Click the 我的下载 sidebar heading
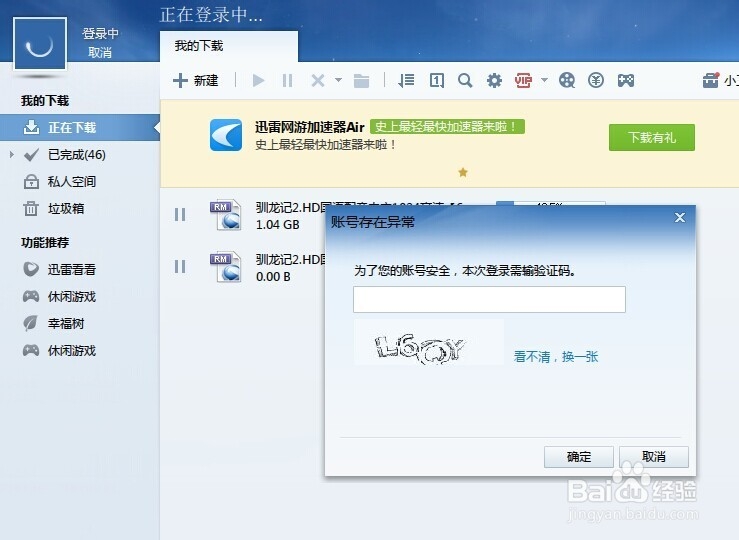The image size is (739, 540). 45,100
